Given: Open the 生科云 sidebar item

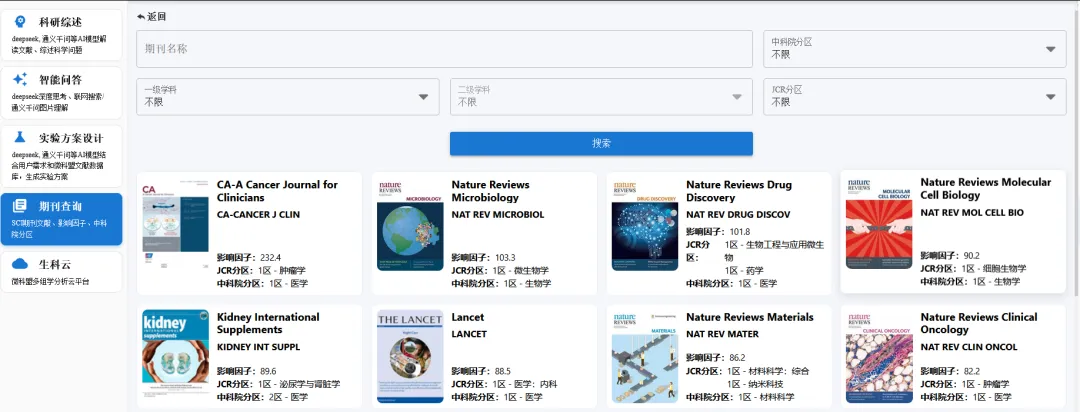Looking at the screenshot, I should pyautogui.click(x=61, y=271).
